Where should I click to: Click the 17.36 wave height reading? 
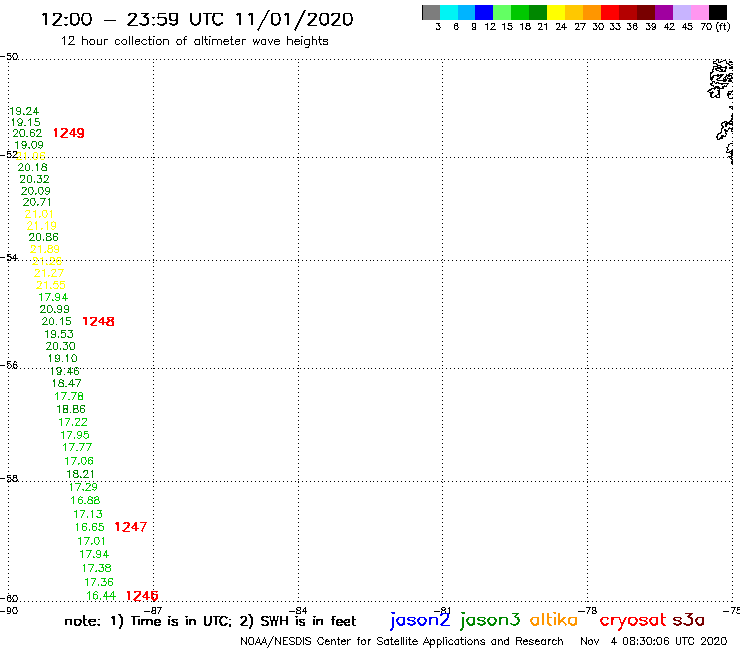[99, 582]
